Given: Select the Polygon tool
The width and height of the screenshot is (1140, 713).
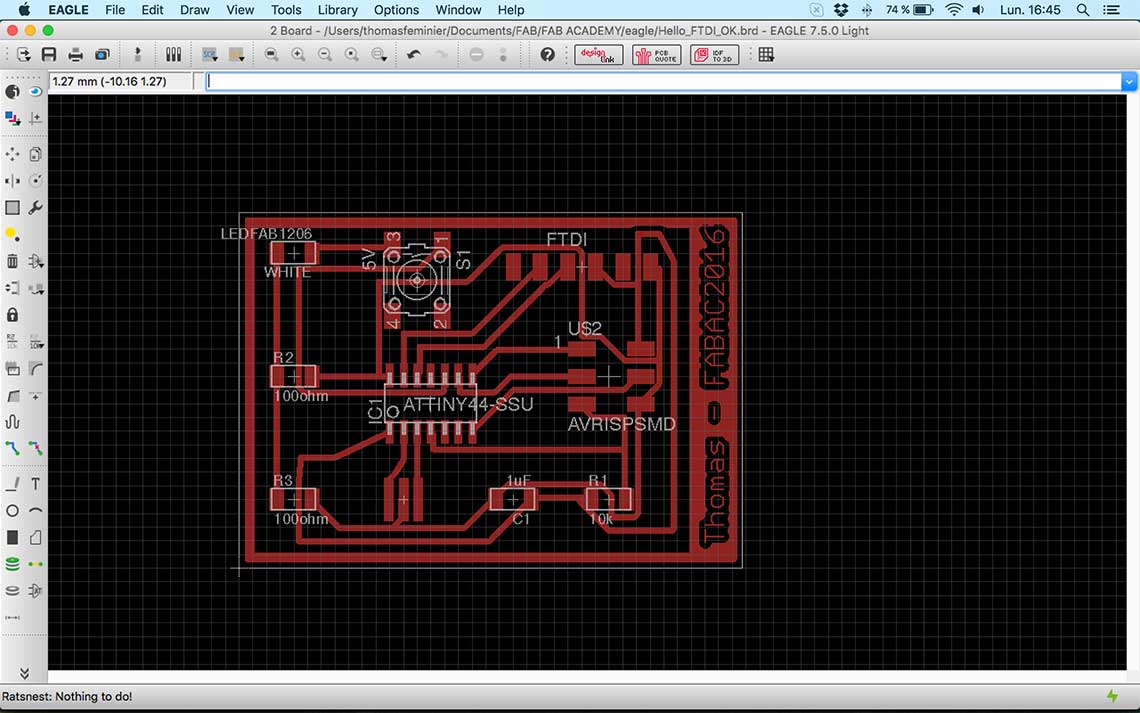Looking at the screenshot, I should (x=35, y=537).
